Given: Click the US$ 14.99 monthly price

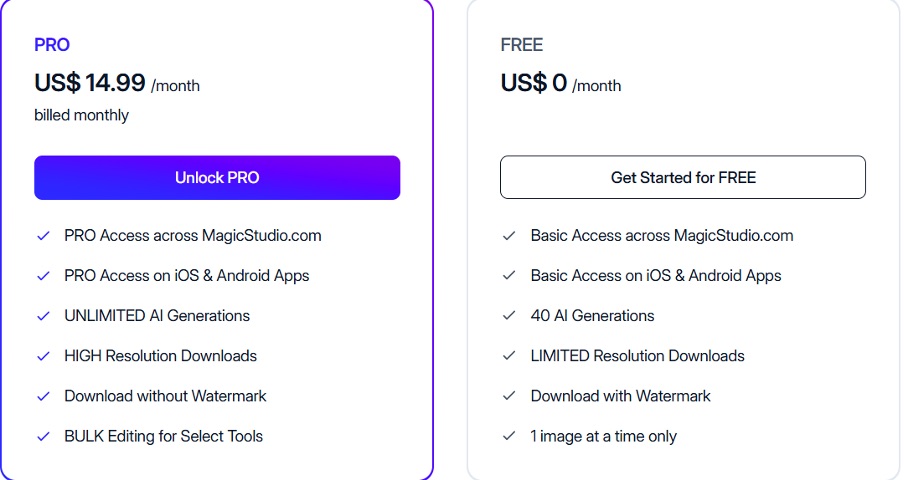Looking at the screenshot, I should tap(90, 83).
